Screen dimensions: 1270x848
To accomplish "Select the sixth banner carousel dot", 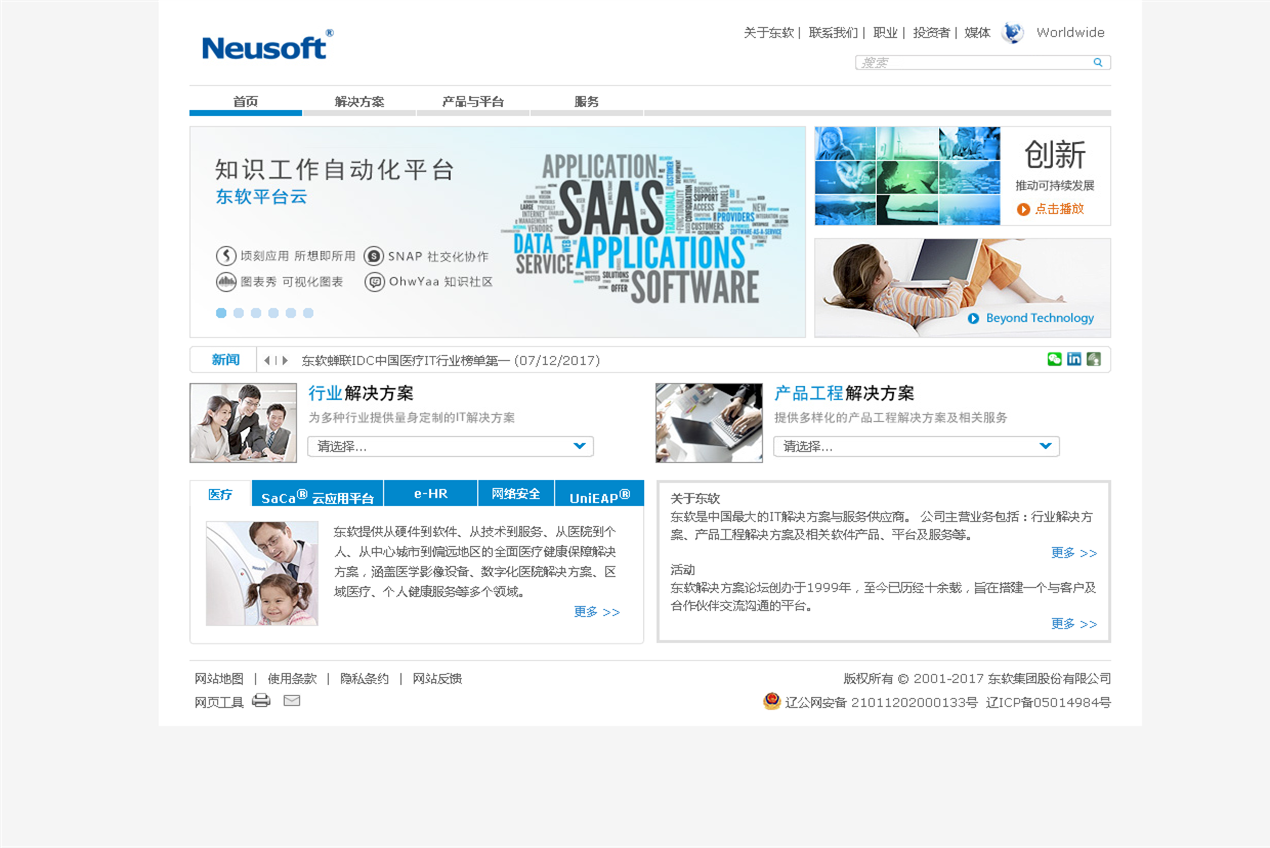I will point(308,313).
